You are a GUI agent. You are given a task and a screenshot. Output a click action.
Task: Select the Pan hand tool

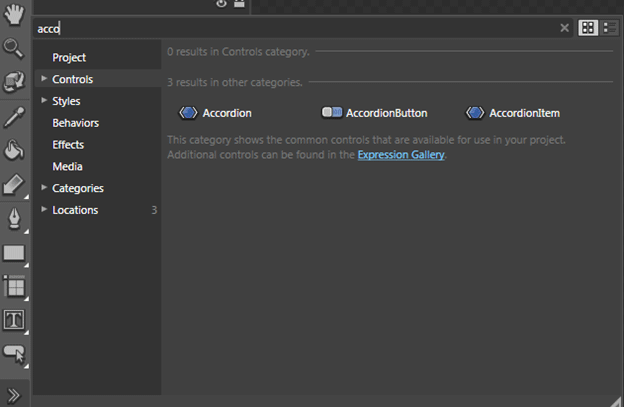pyautogui.click(x=14, y=14)
